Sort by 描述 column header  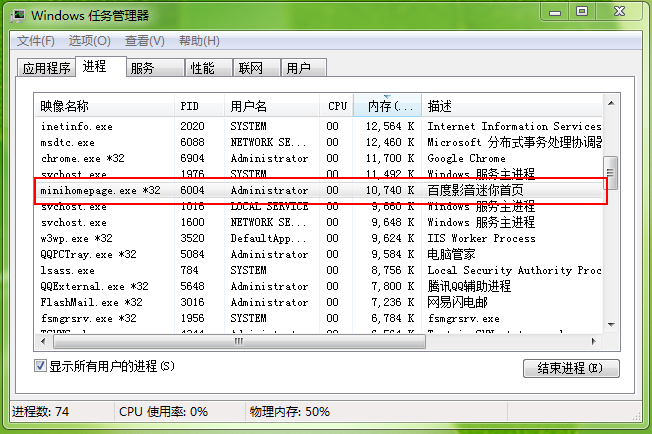tap(512, 106)
